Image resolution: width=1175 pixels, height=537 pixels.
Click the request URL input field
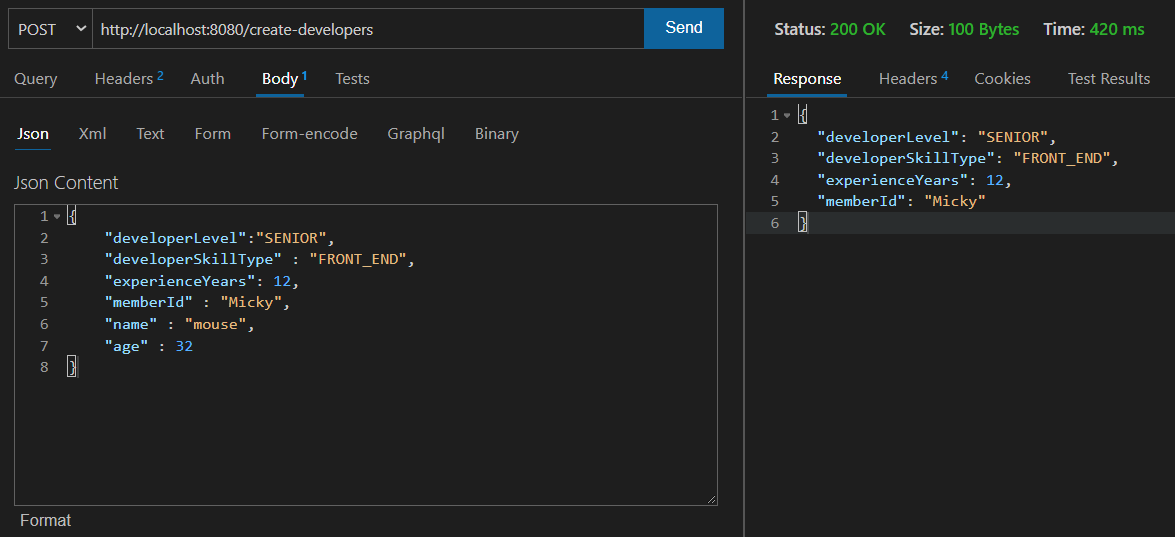pos(368,28)
